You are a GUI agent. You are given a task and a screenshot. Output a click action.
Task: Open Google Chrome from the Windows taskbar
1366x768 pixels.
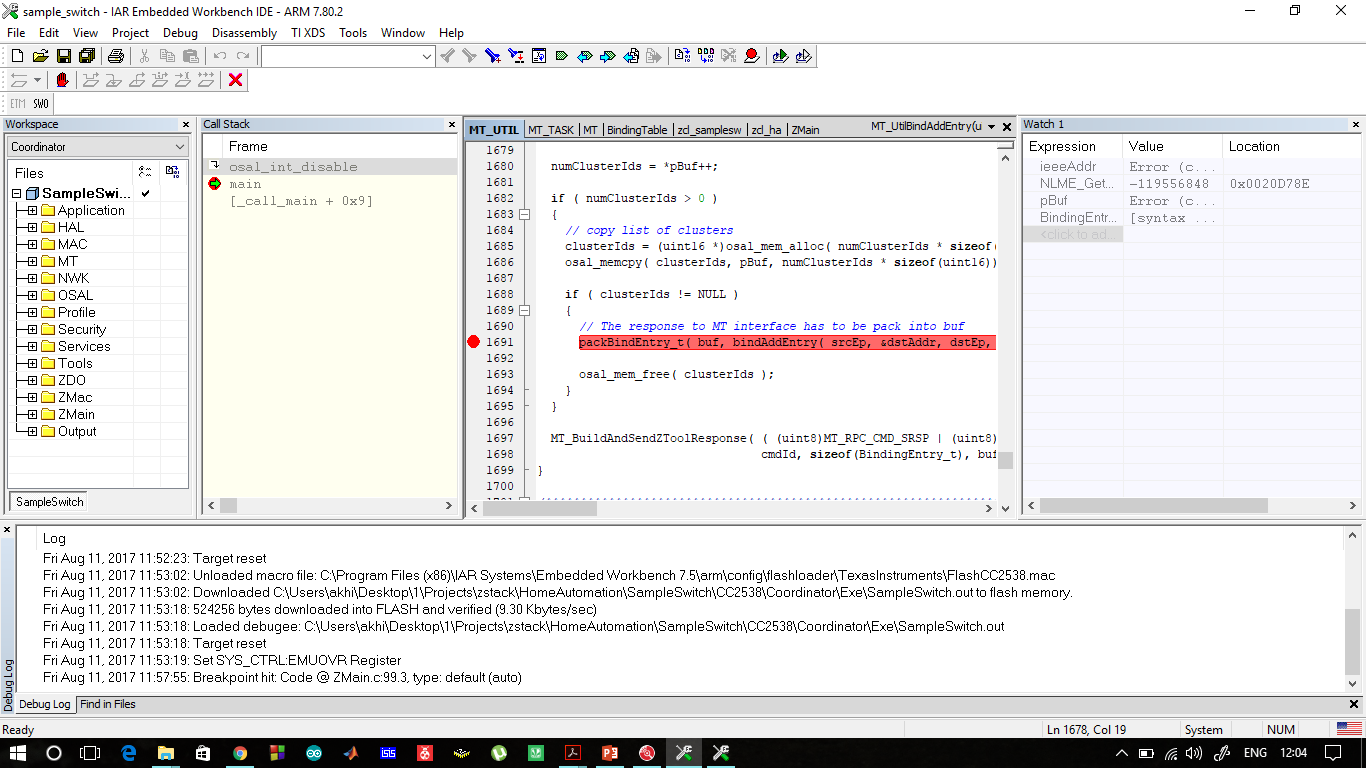click(x=240, y=753)
